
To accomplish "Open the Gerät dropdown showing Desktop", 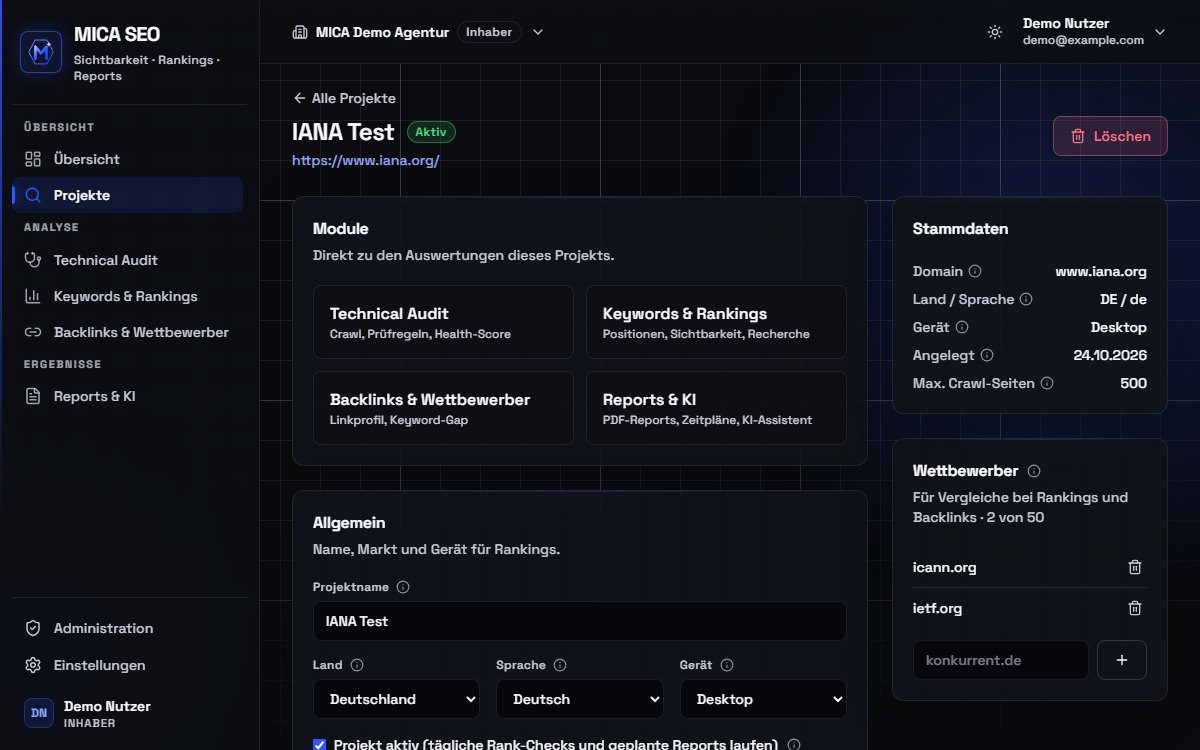I will tap(764, 699).
